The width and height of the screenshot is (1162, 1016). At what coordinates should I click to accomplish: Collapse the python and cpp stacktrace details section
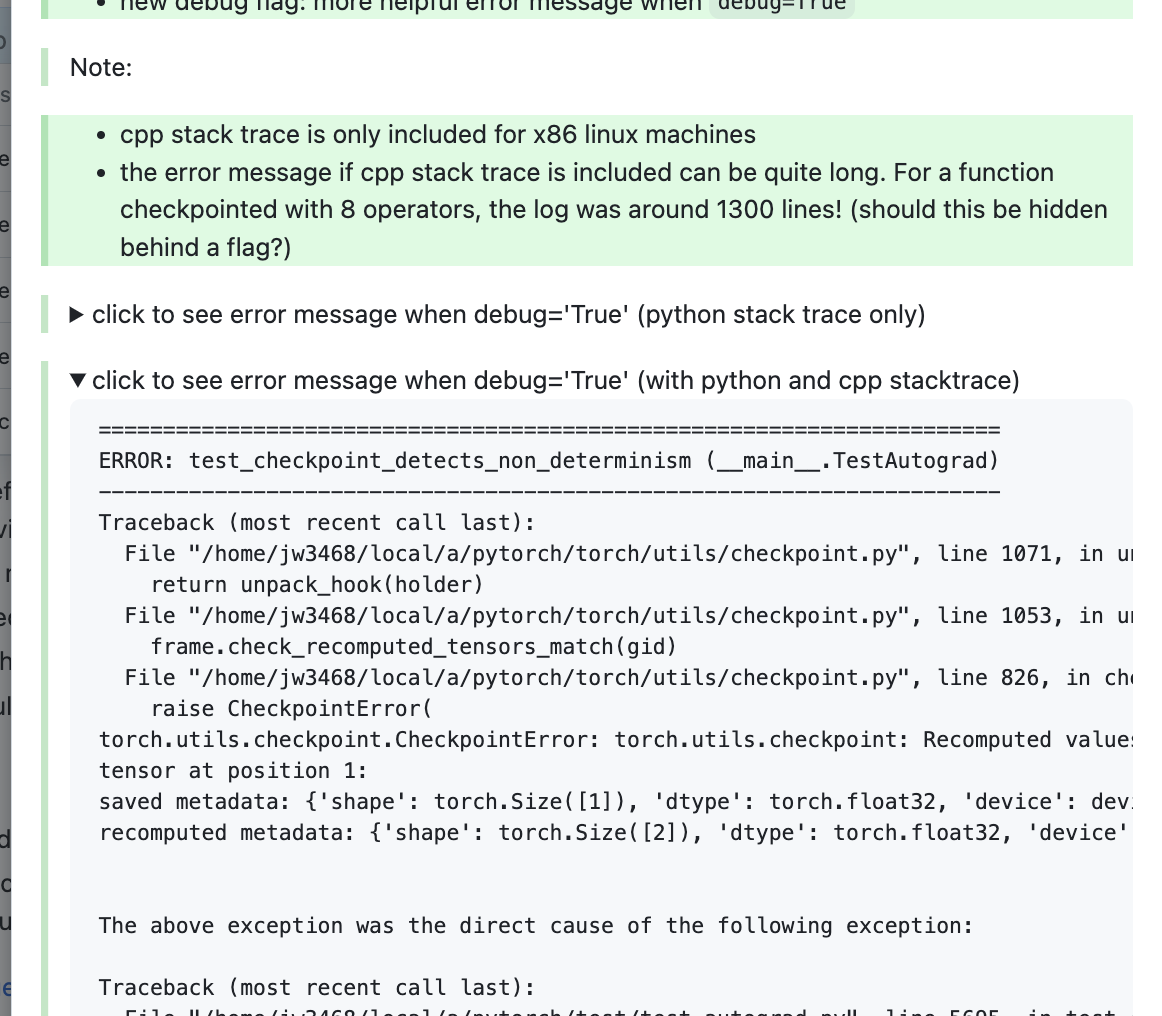pyautogui.click(x=556, y=380)
